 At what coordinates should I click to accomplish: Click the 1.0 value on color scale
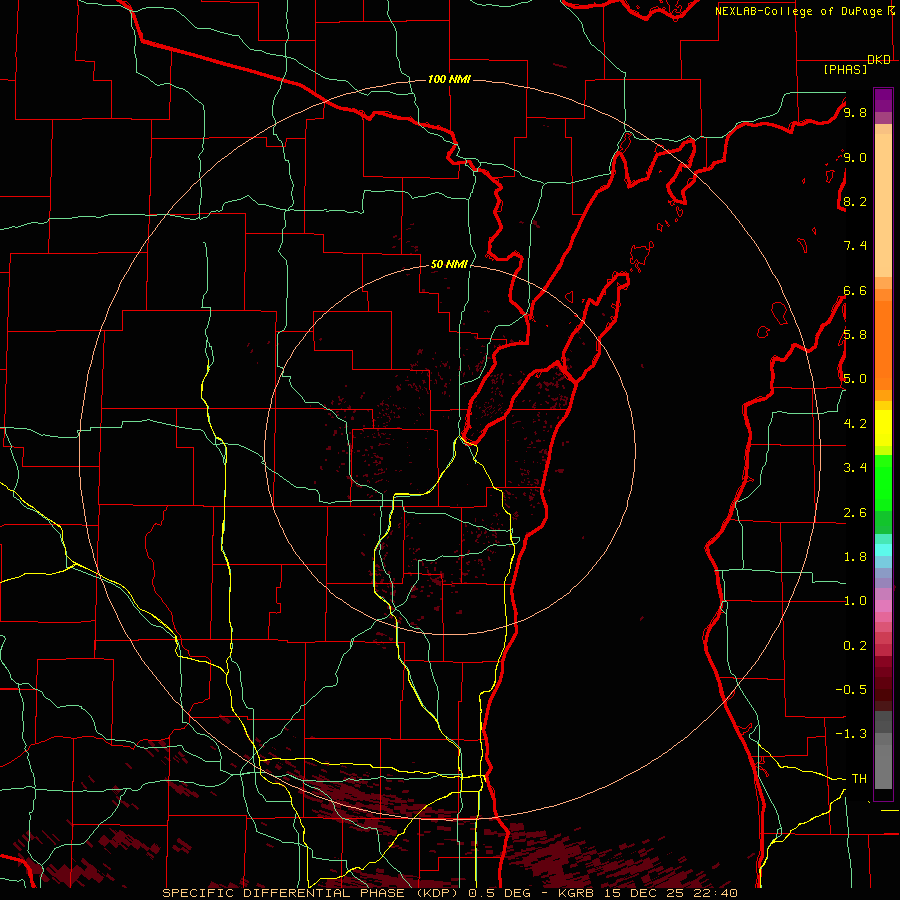pyautogui.click(x=855, y=601)
